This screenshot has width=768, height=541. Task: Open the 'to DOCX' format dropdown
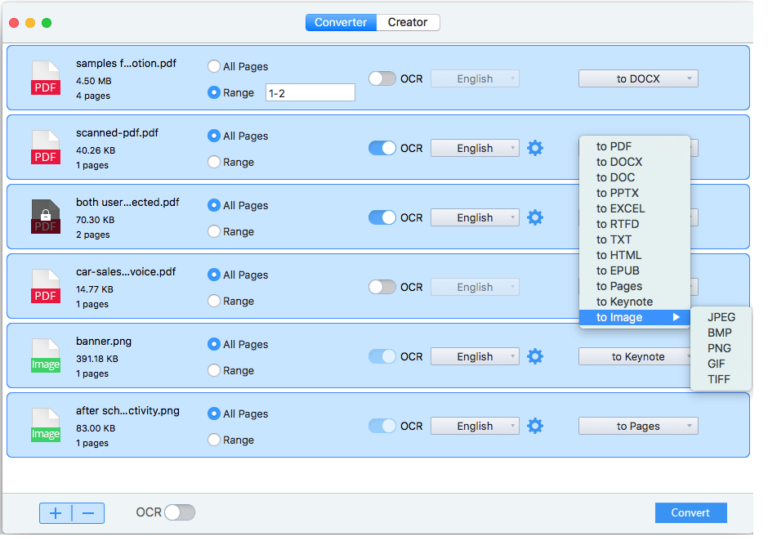pyautogui.click(x=638, y=78)
